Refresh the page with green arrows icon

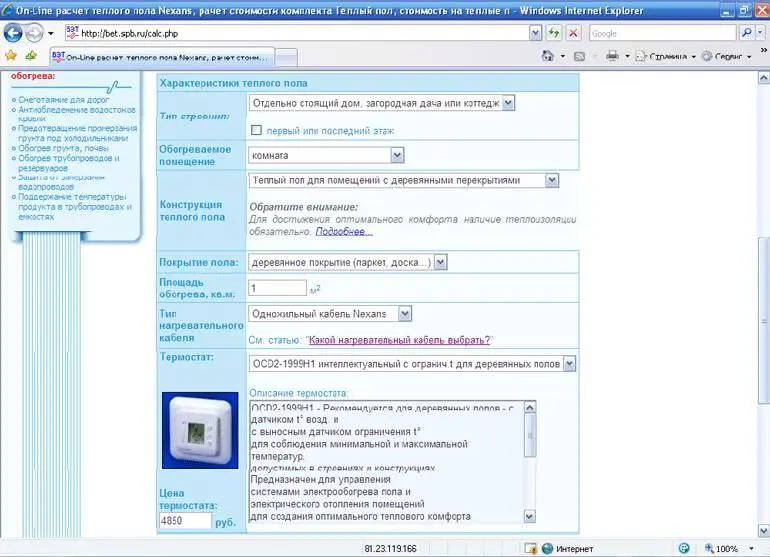(554, 33)
